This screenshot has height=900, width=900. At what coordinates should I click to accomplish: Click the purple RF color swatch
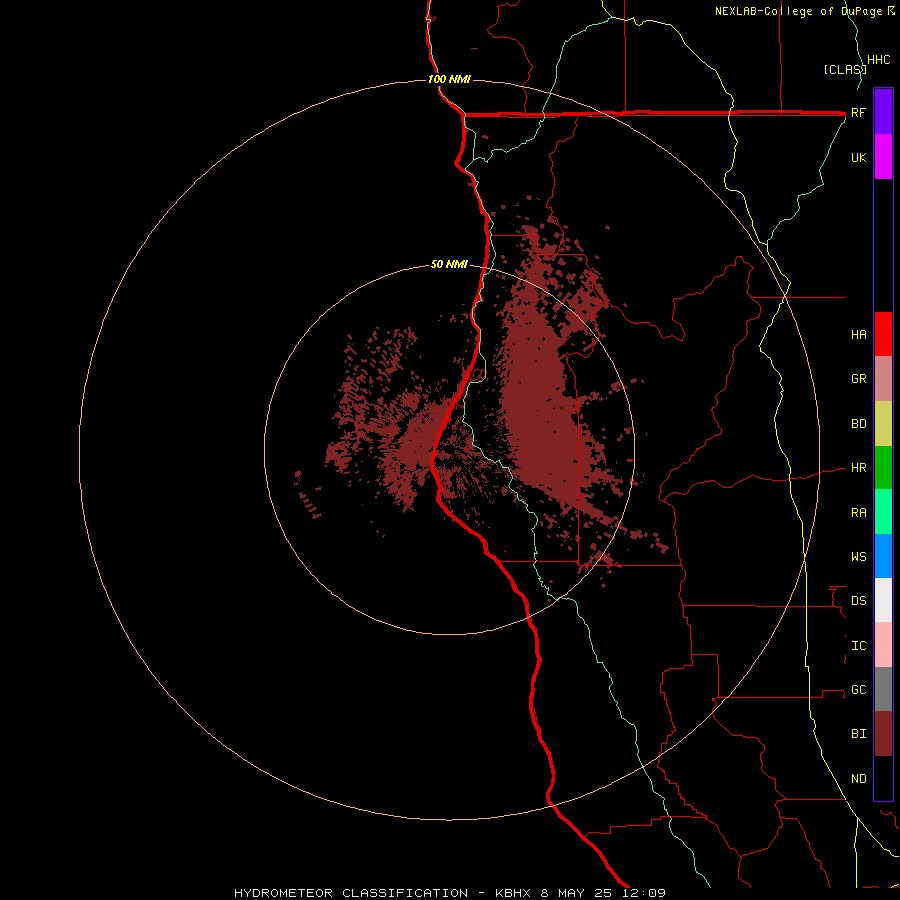(x=883, y=112)
